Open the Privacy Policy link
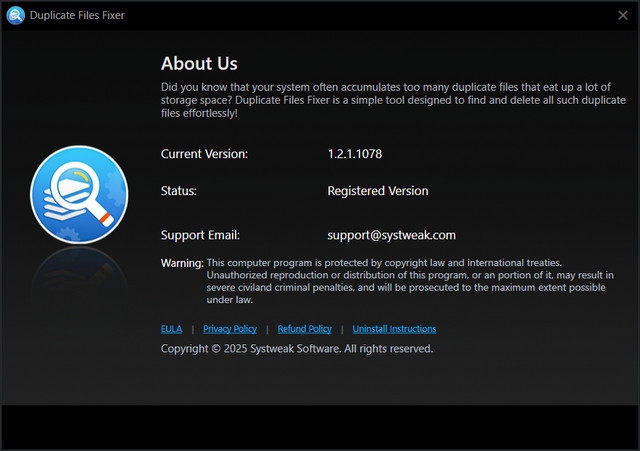Screen dimensions: 640x451 pyautogui.click(x=230, y=329)
